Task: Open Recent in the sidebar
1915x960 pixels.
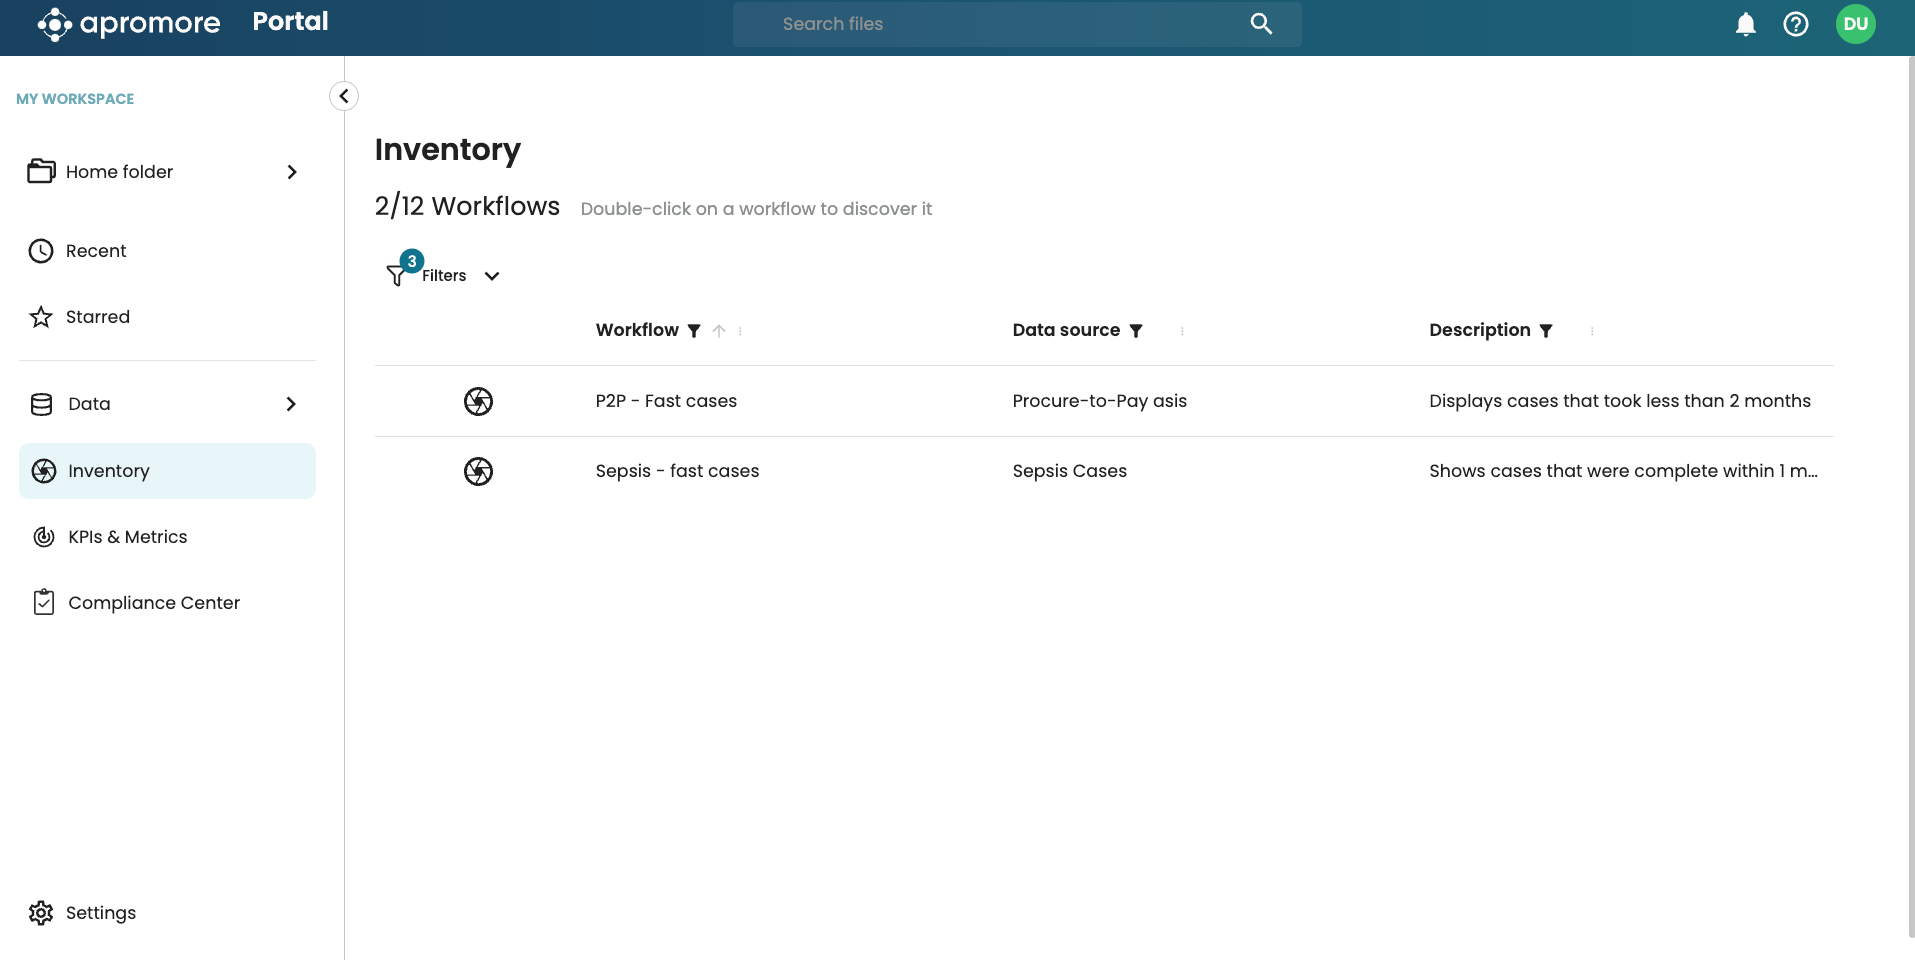Action: click(x=96, y=251)
